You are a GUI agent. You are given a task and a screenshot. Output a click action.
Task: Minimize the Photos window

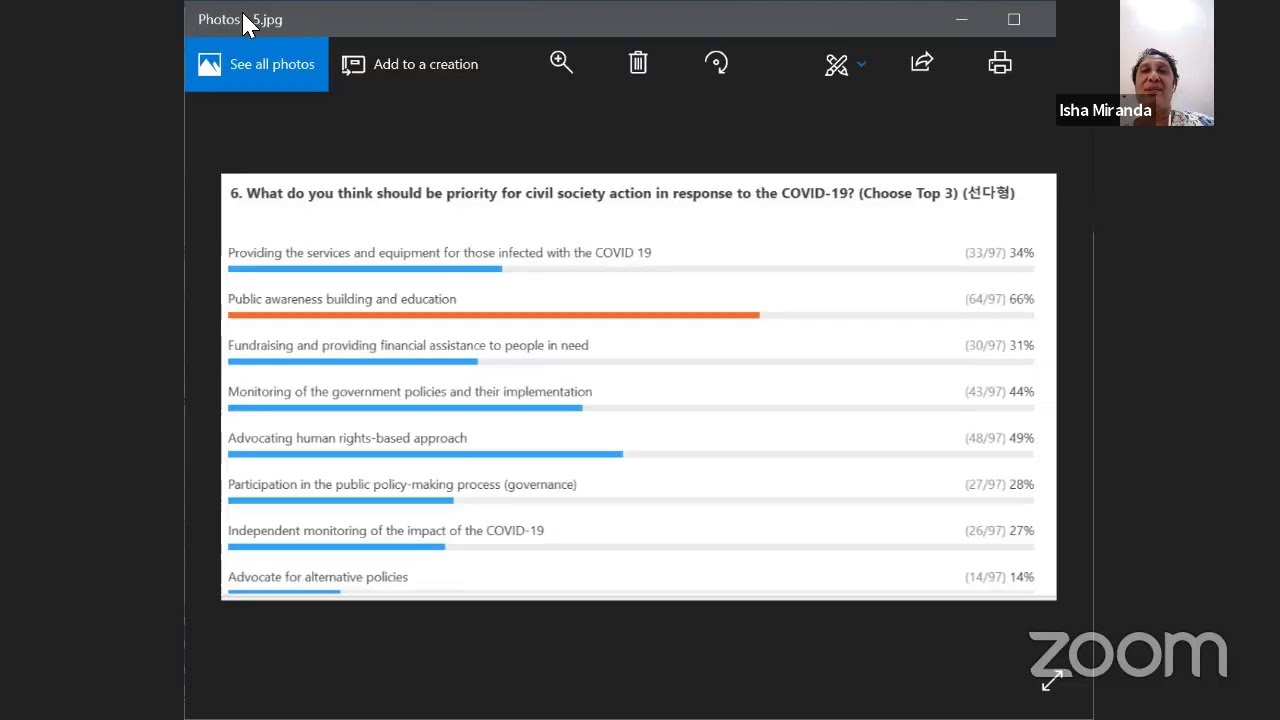961,19
